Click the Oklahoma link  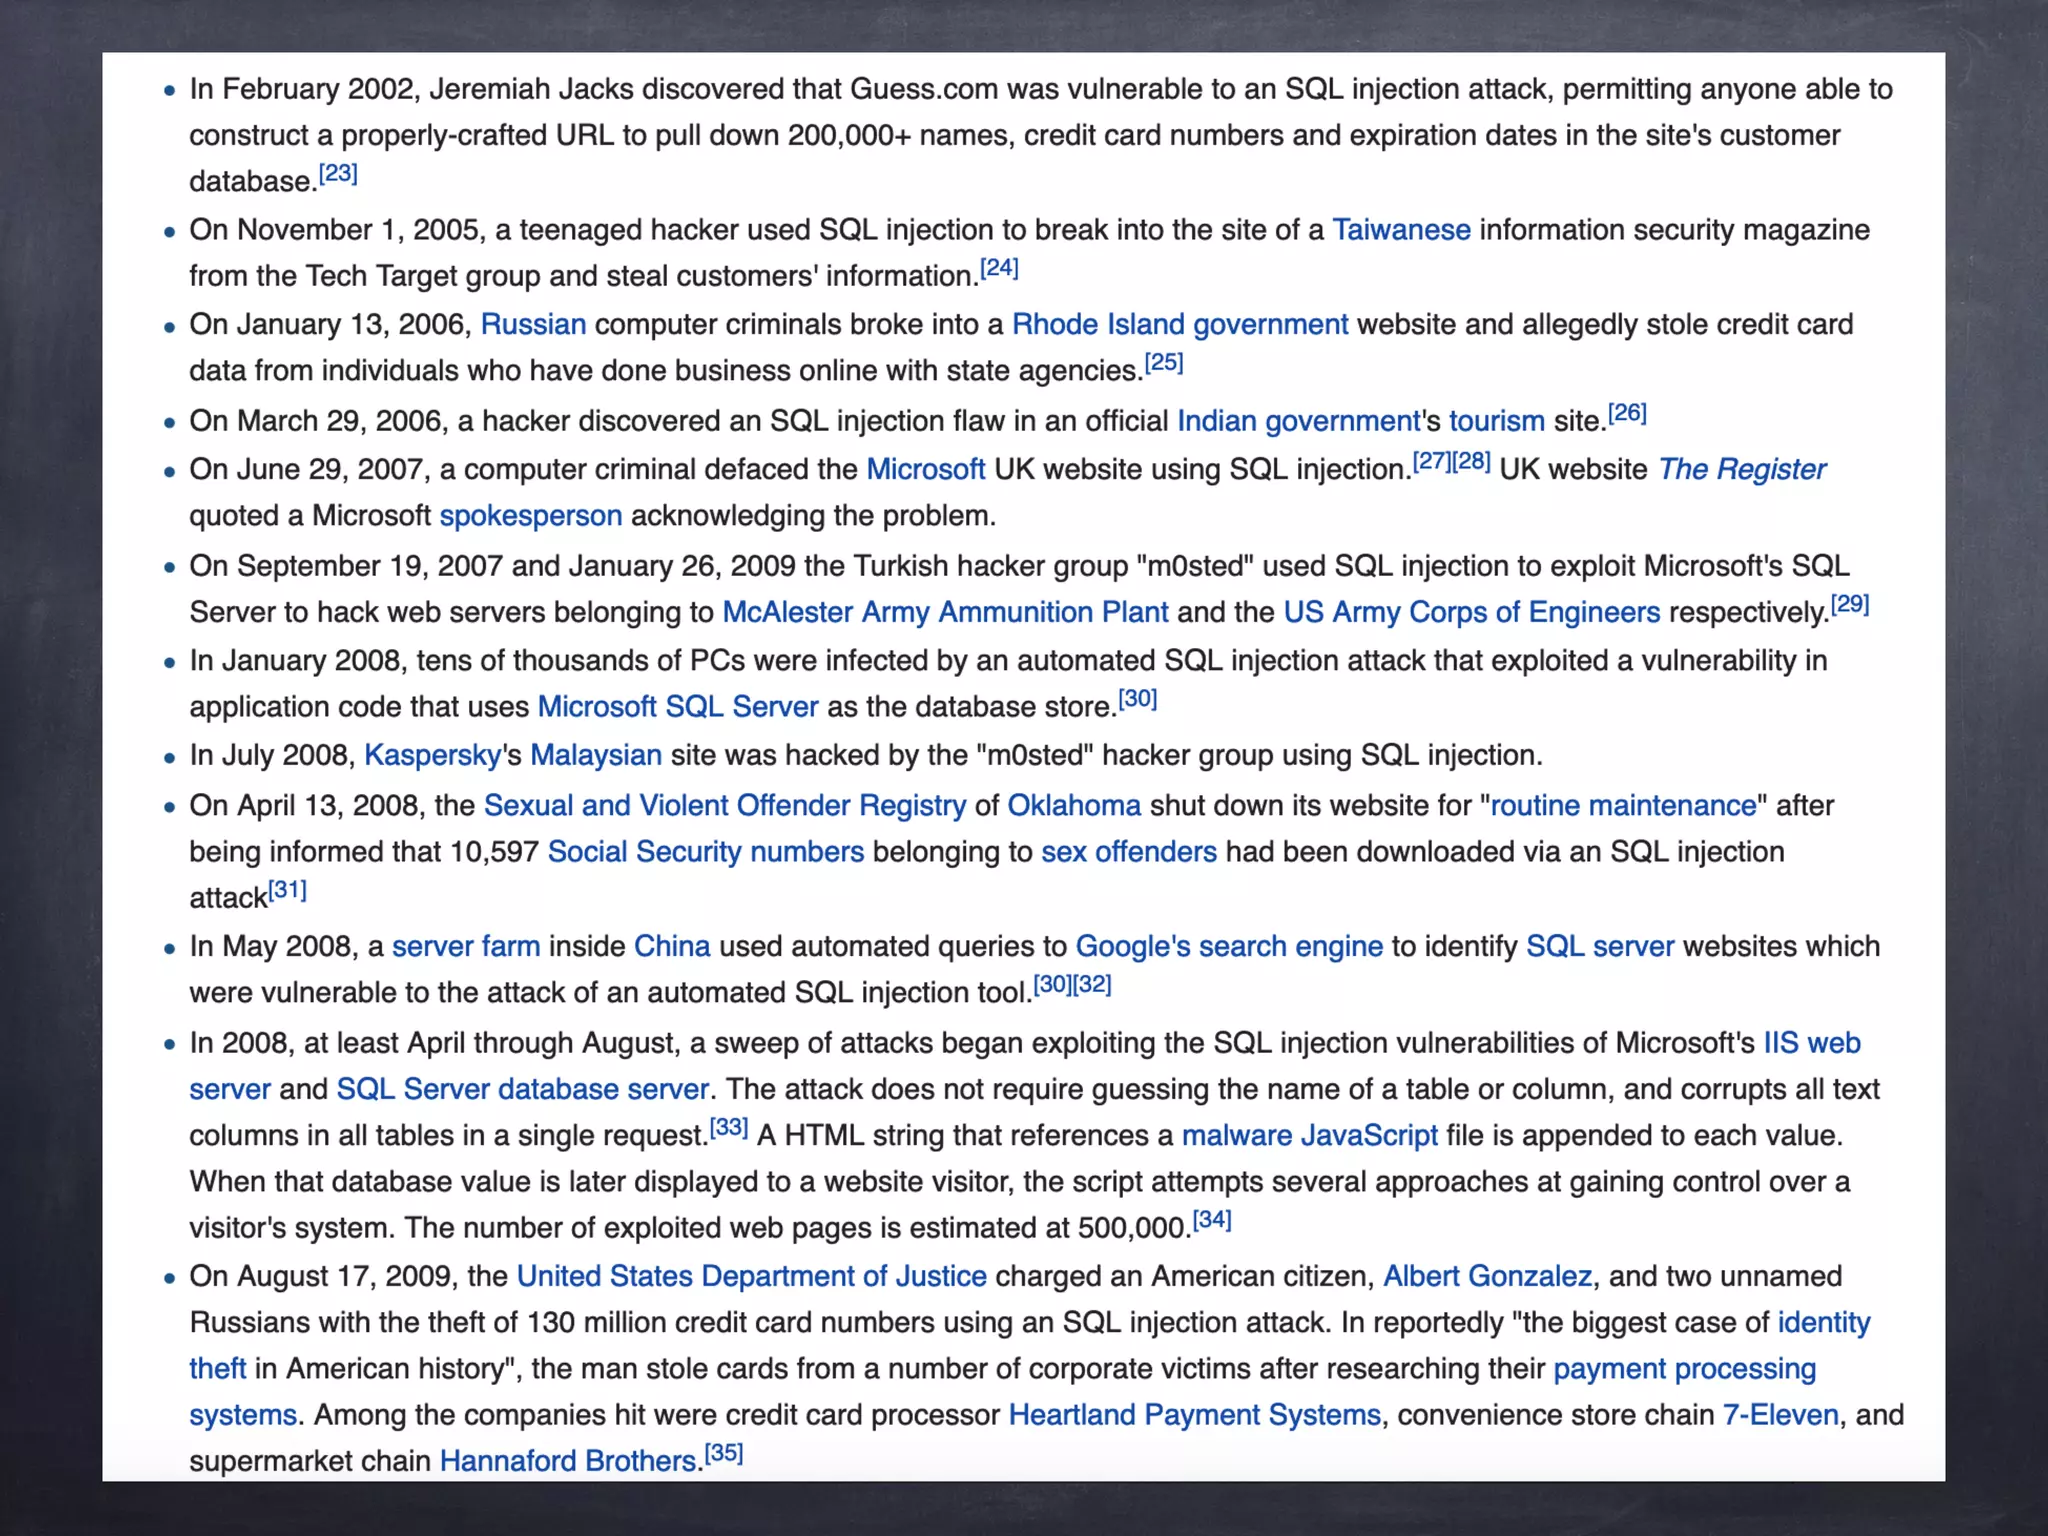[x=1073, y=806]
